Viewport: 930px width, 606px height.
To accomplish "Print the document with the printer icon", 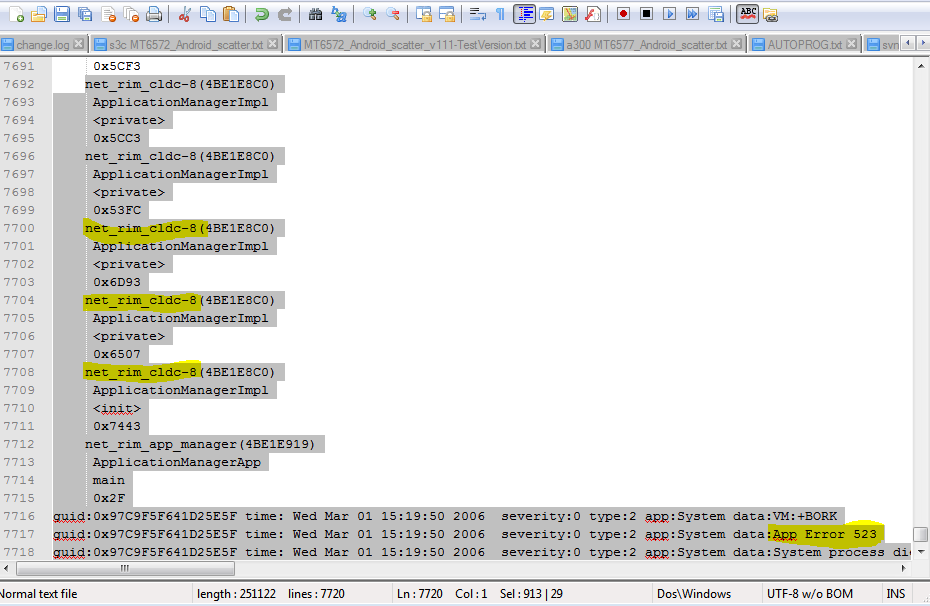I will tap(154, 14).
